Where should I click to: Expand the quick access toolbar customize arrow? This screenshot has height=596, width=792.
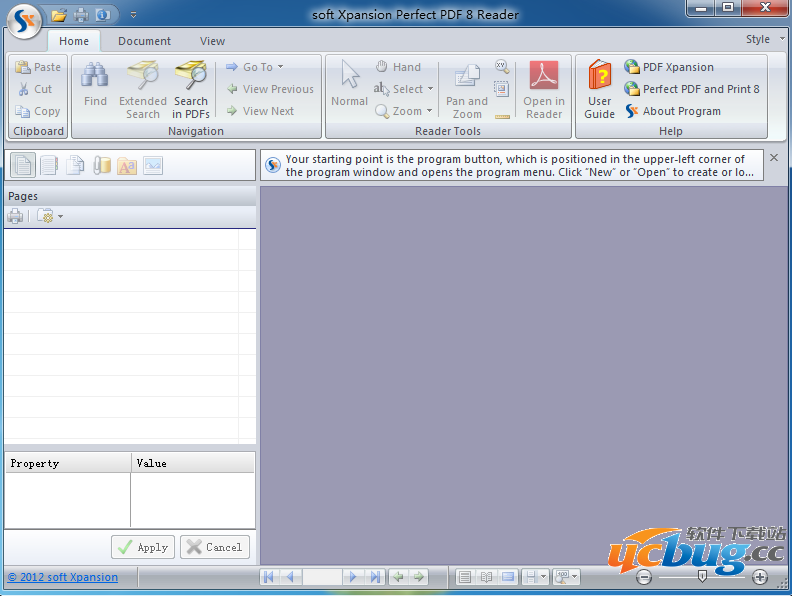point(133,15)
